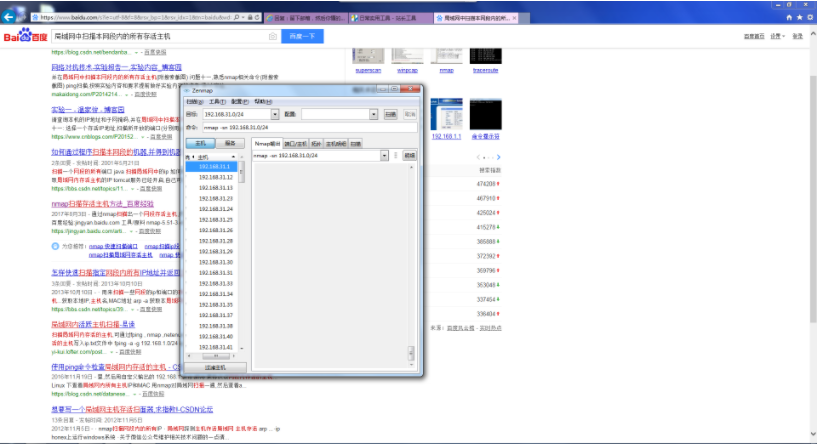This screenshot has height=444, width=819.
Task: Open the browser home icon
Action: (x=789, y=17)
